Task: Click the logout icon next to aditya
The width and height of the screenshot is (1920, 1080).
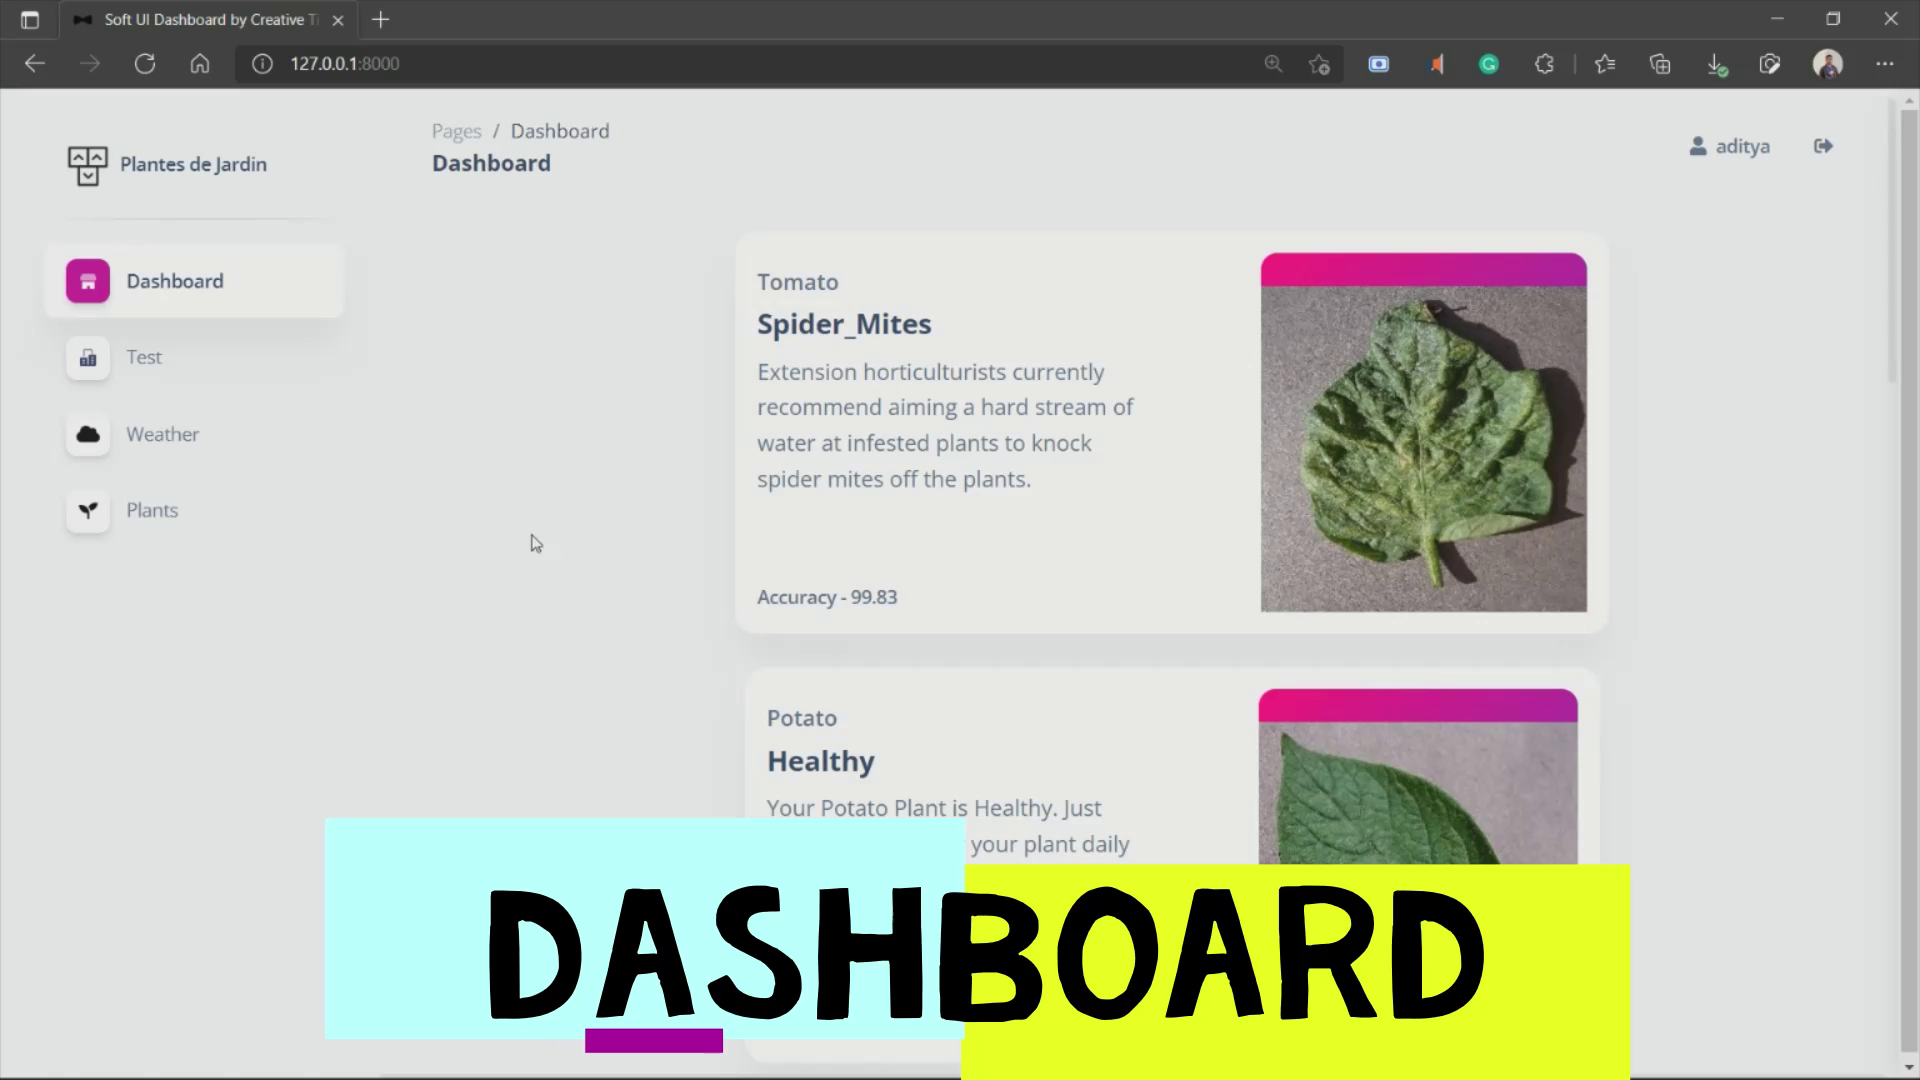Action: pos(1823,146)
